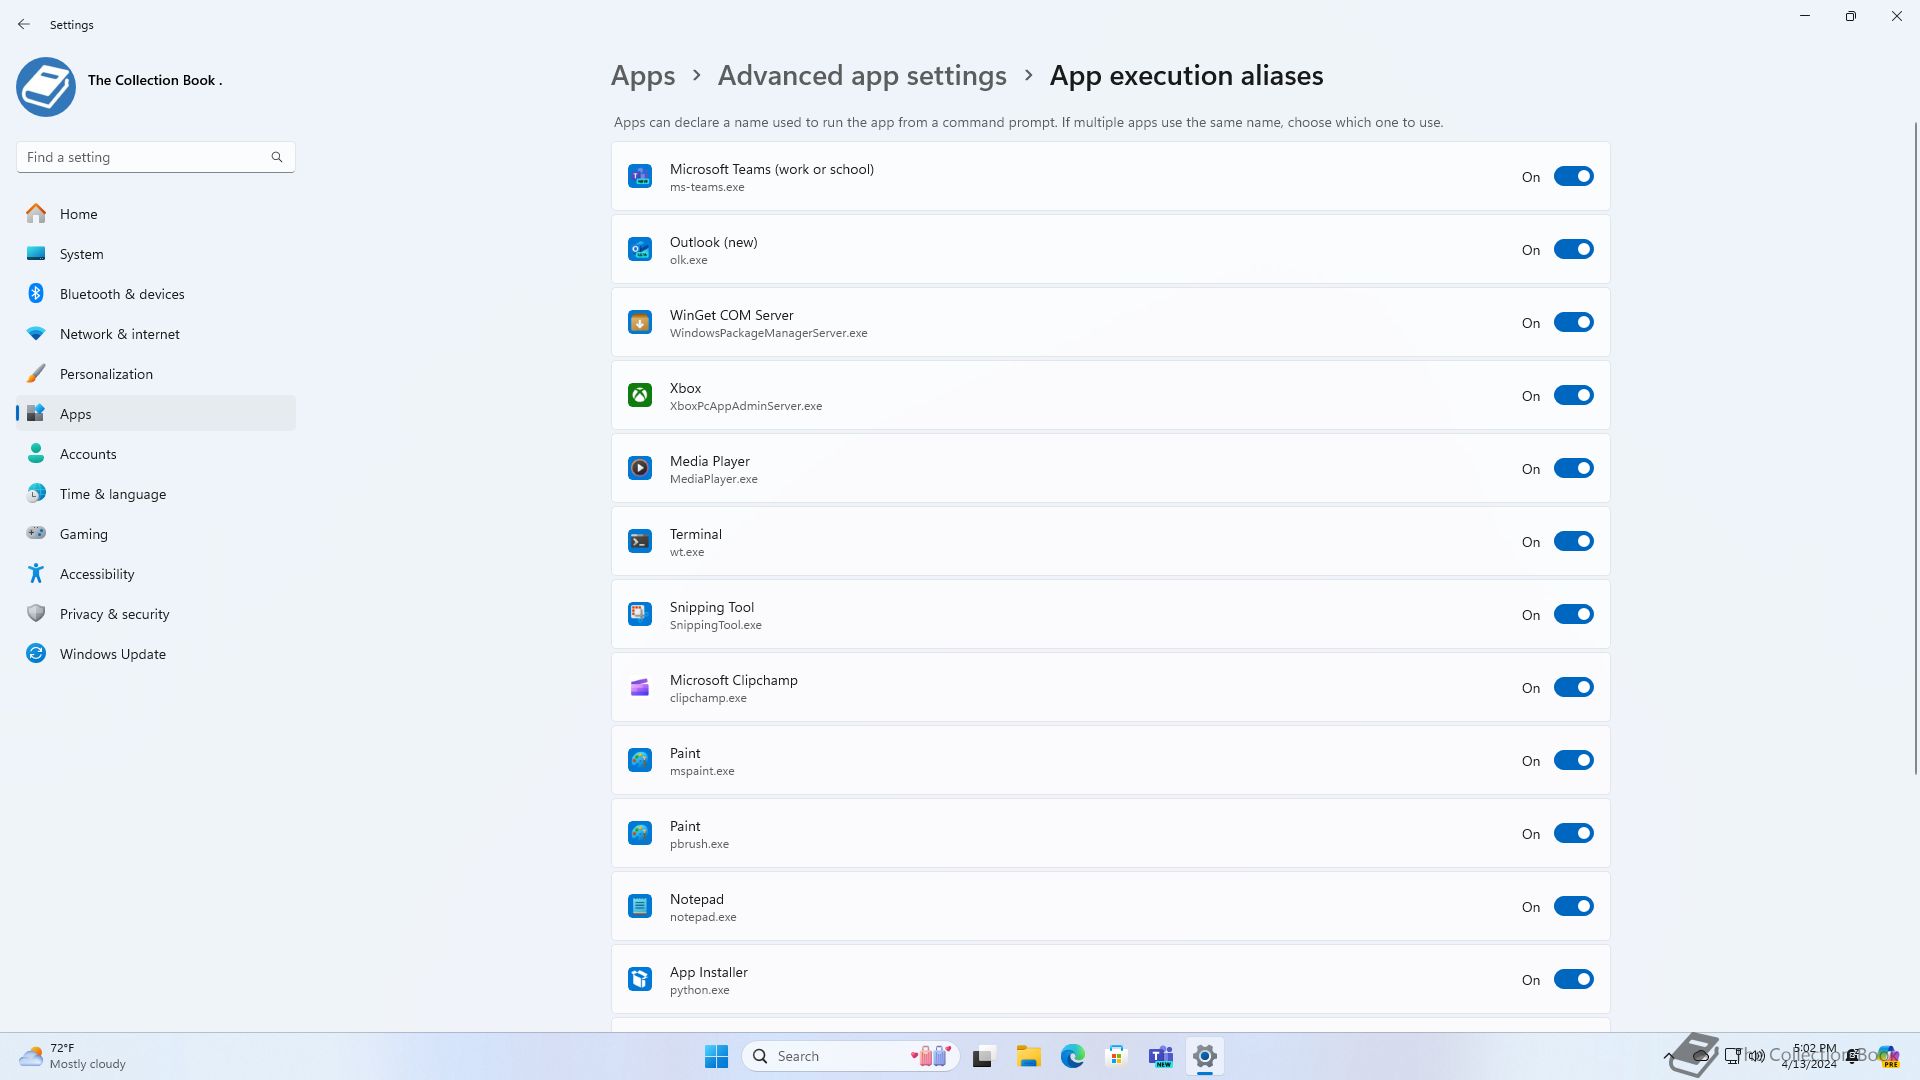This screenshot has width=1920, height=1080.
Task: Click the Snipping Tool app icon
Action: point(640,614)
